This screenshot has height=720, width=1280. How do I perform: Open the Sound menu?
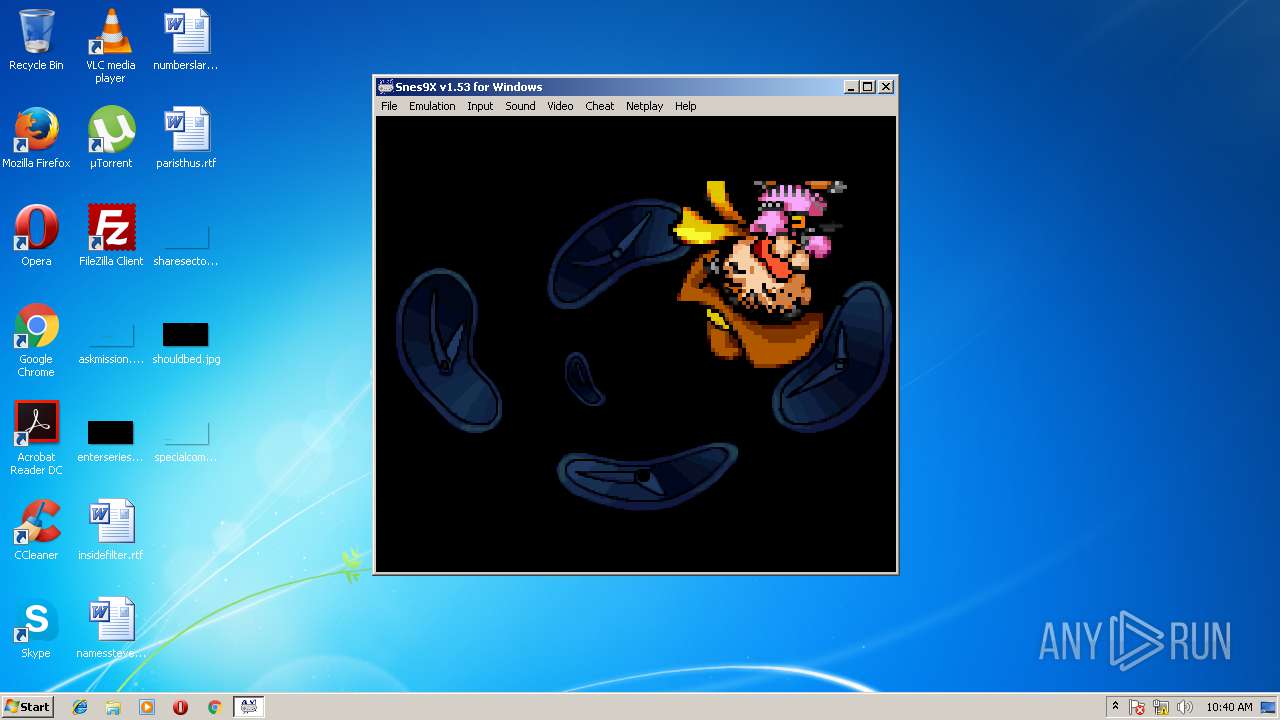(520, 106)
